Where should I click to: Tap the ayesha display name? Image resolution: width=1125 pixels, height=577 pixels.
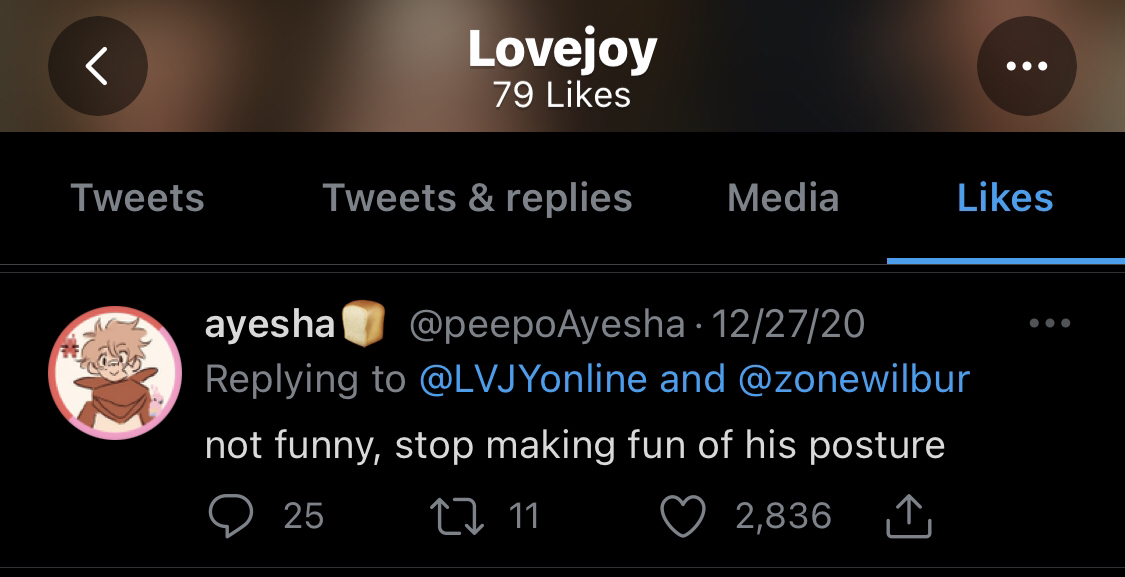(269, 324)
